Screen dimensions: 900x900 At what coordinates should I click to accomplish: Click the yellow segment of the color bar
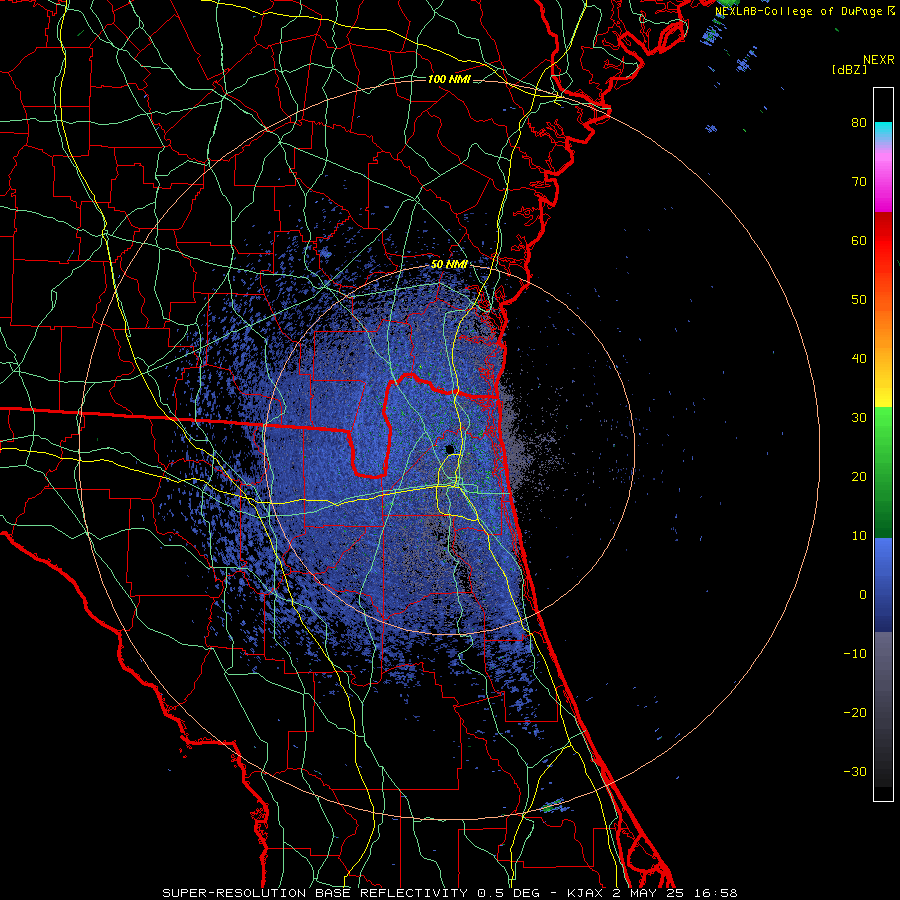tap(883, 396)
